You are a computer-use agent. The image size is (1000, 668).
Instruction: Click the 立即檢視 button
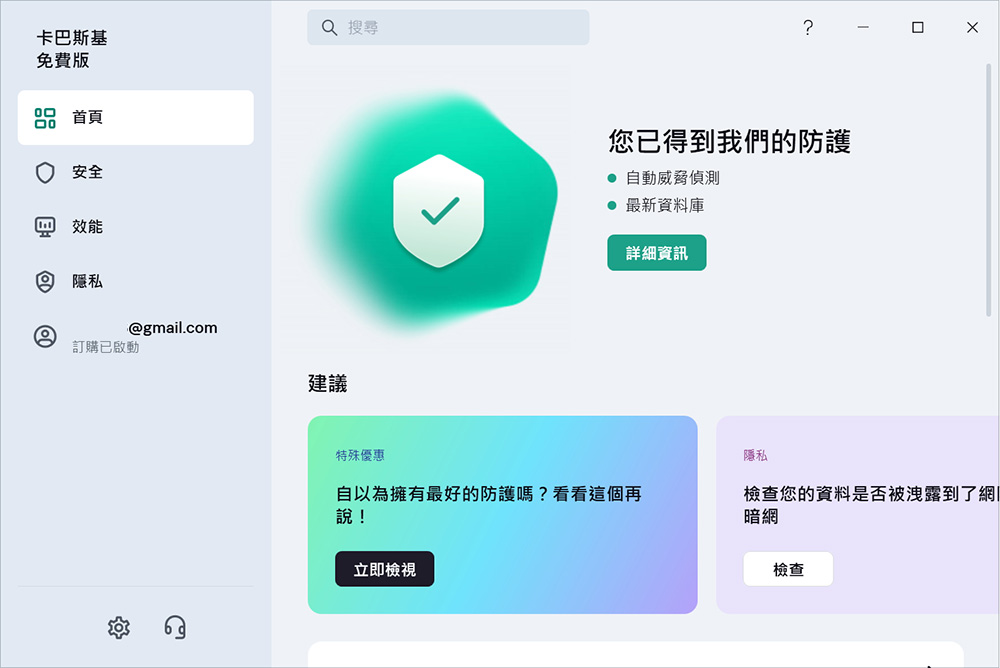click(x=385, y=569)
